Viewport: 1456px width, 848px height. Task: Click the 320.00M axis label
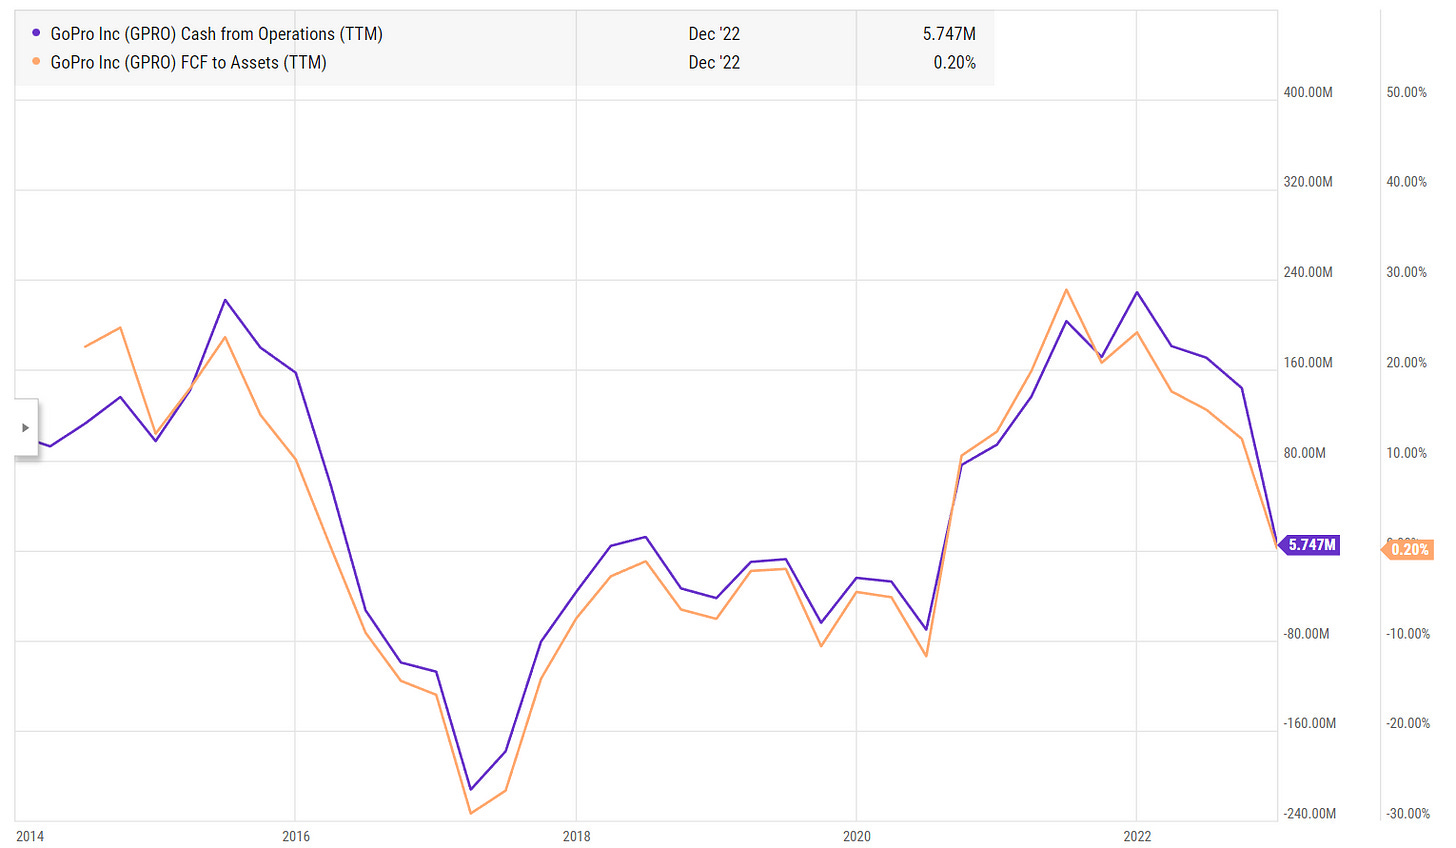coord(1308,182)
